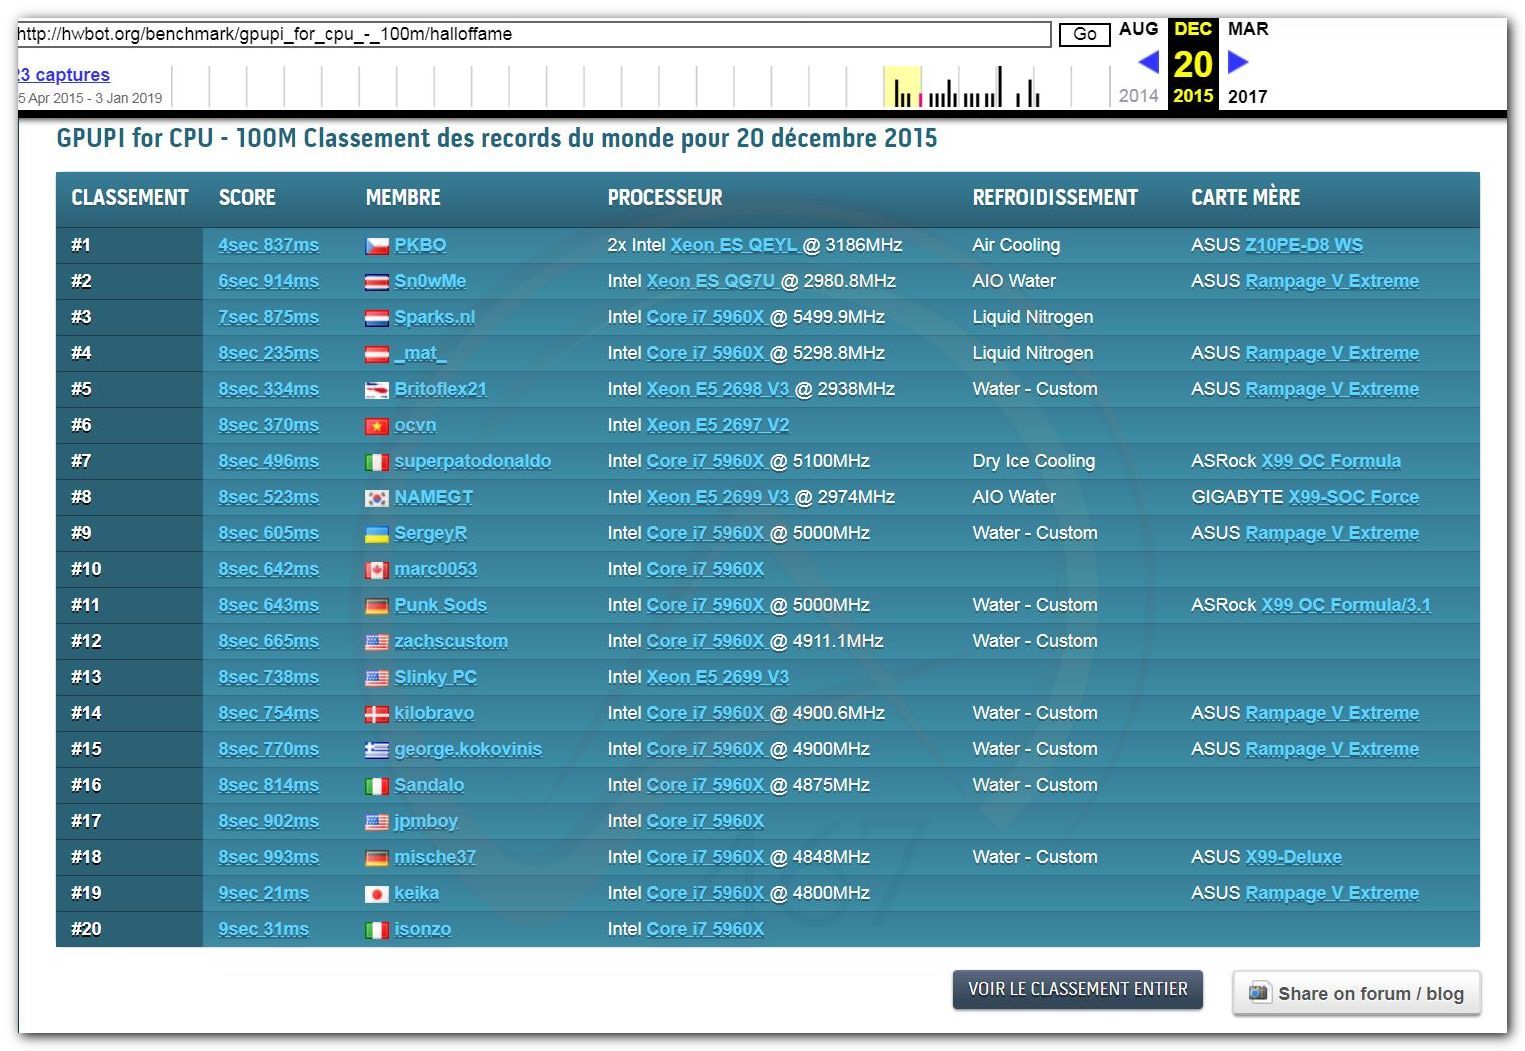This screenshot has width=1525, height=1051.
Task: Jump to 2014 in capture timeline
Action: (1138, 96)
